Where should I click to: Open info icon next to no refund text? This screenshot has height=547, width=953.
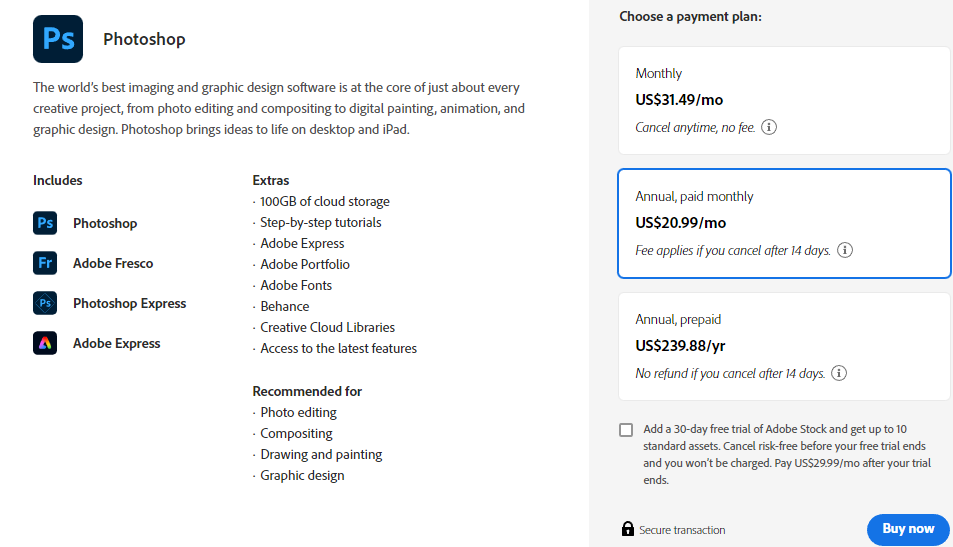click(839, 373)
